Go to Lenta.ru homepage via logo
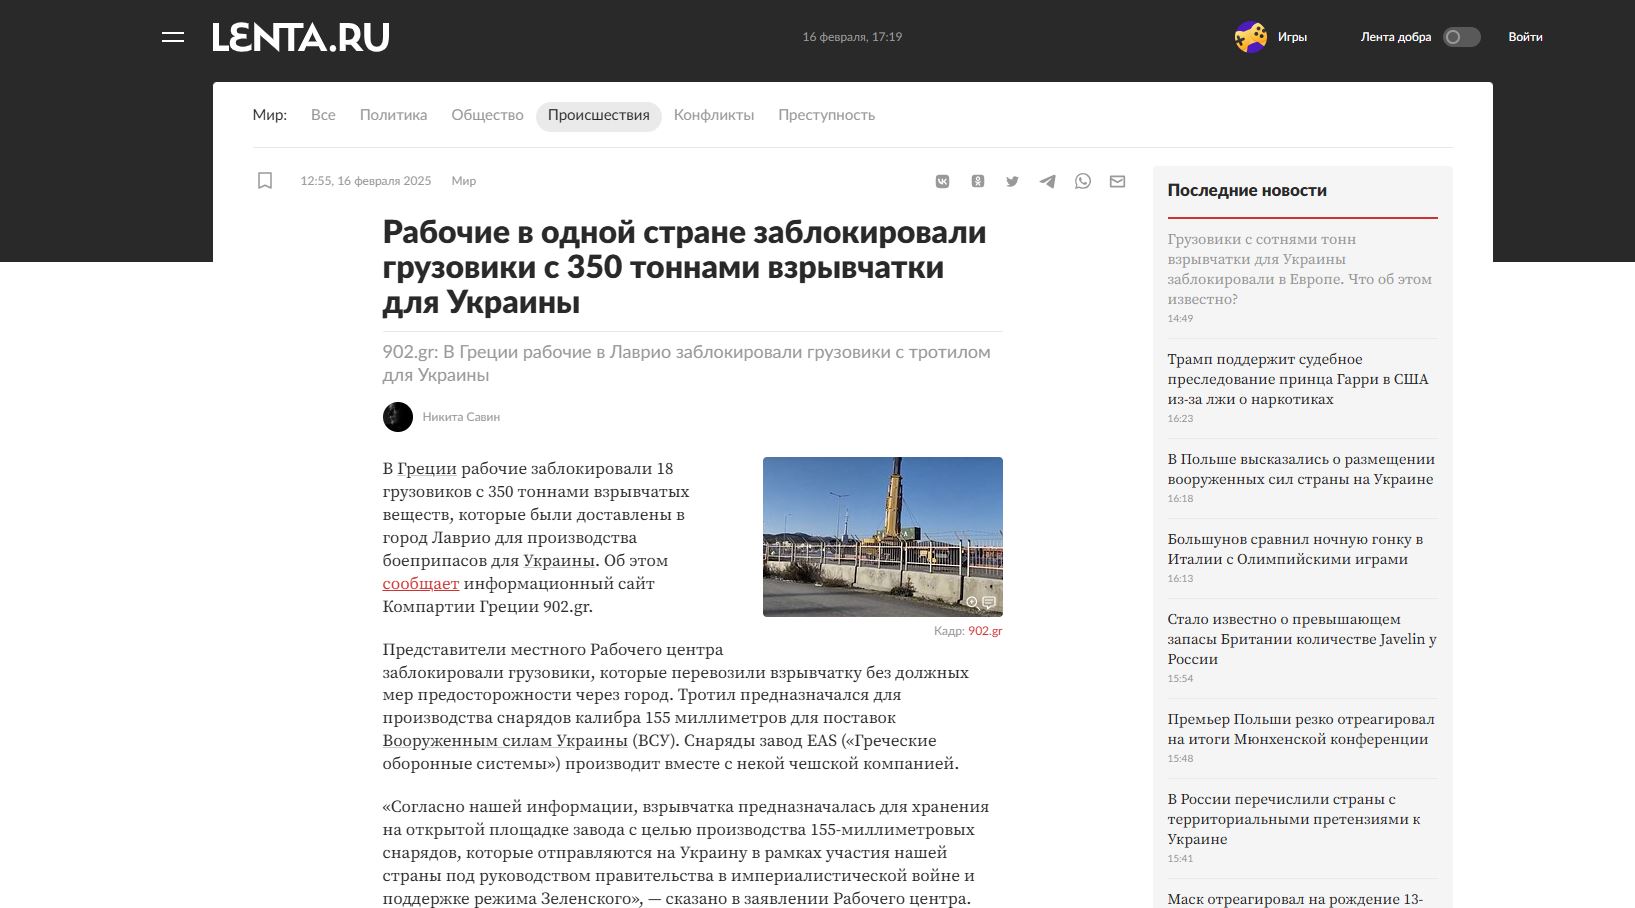The width and height of the screenshot is (1635, 908). point(300,37)
